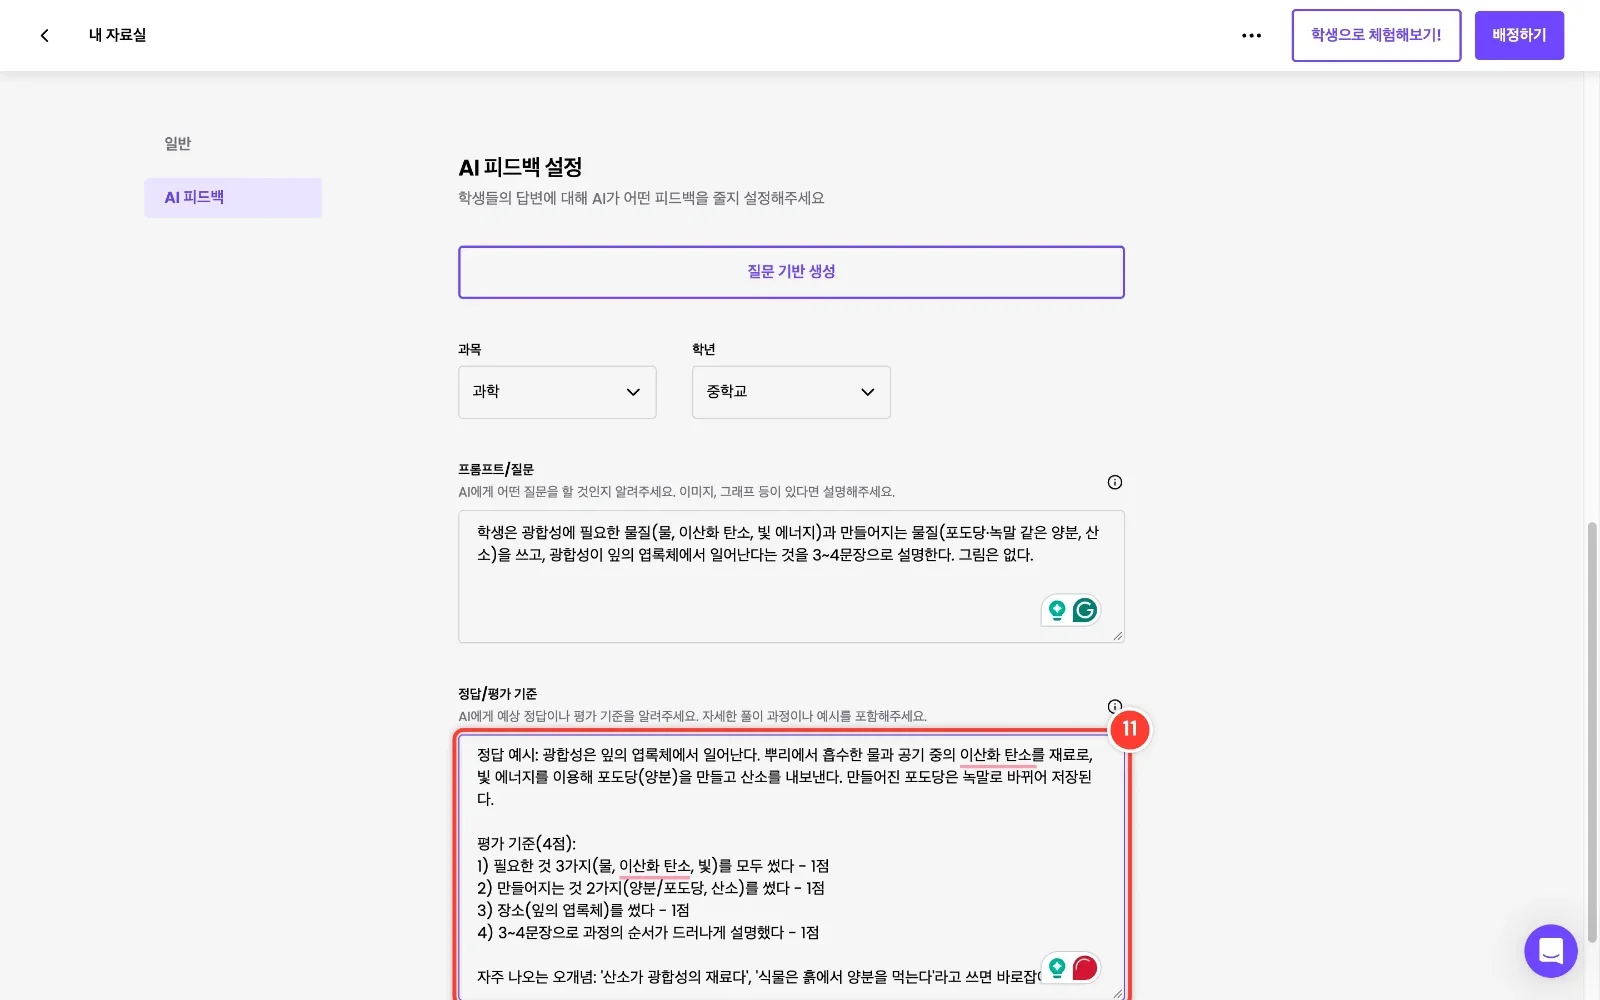Click red Grammarly icon in criteria textarea
Screen dimensions: 1600x1000
tap(1085, 967)
